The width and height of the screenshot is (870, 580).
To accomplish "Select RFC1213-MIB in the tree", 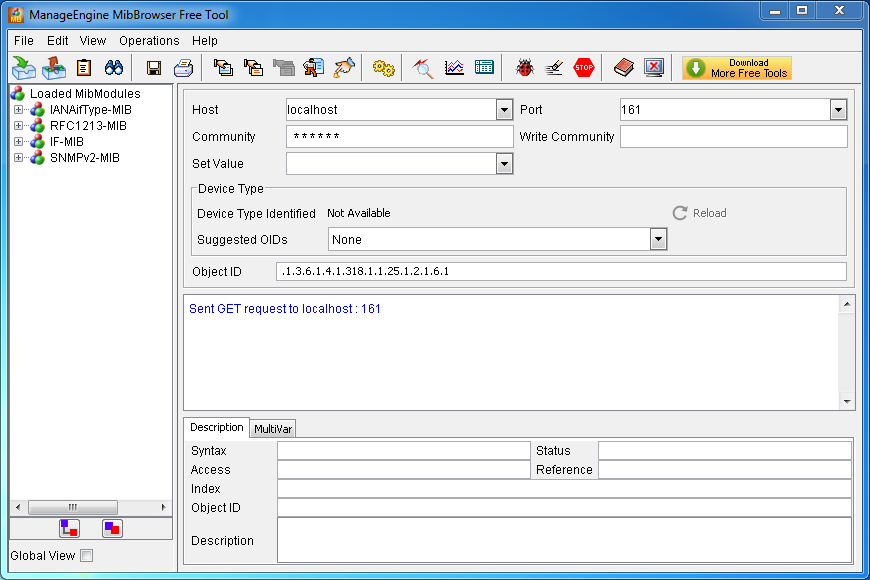I will (x=88, y=126).
